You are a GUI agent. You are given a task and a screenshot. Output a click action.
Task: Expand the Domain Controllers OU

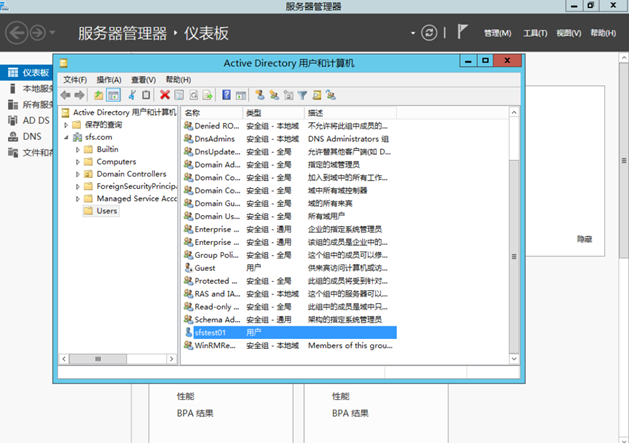(x=78, y=174)
